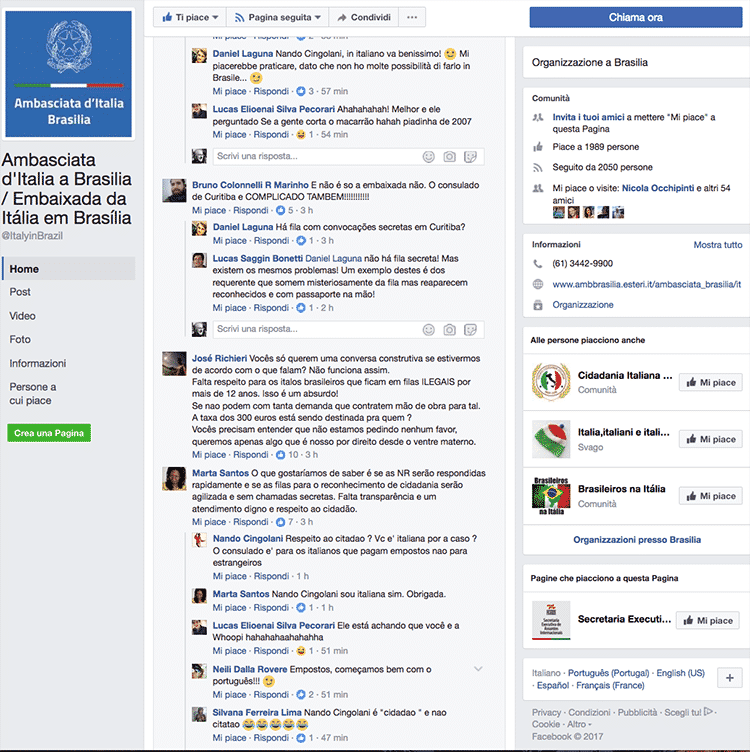Image resolution: width=750 pixels, height=752 pixels.
Task: Click the Organizzazione category link
Action: 583,305
